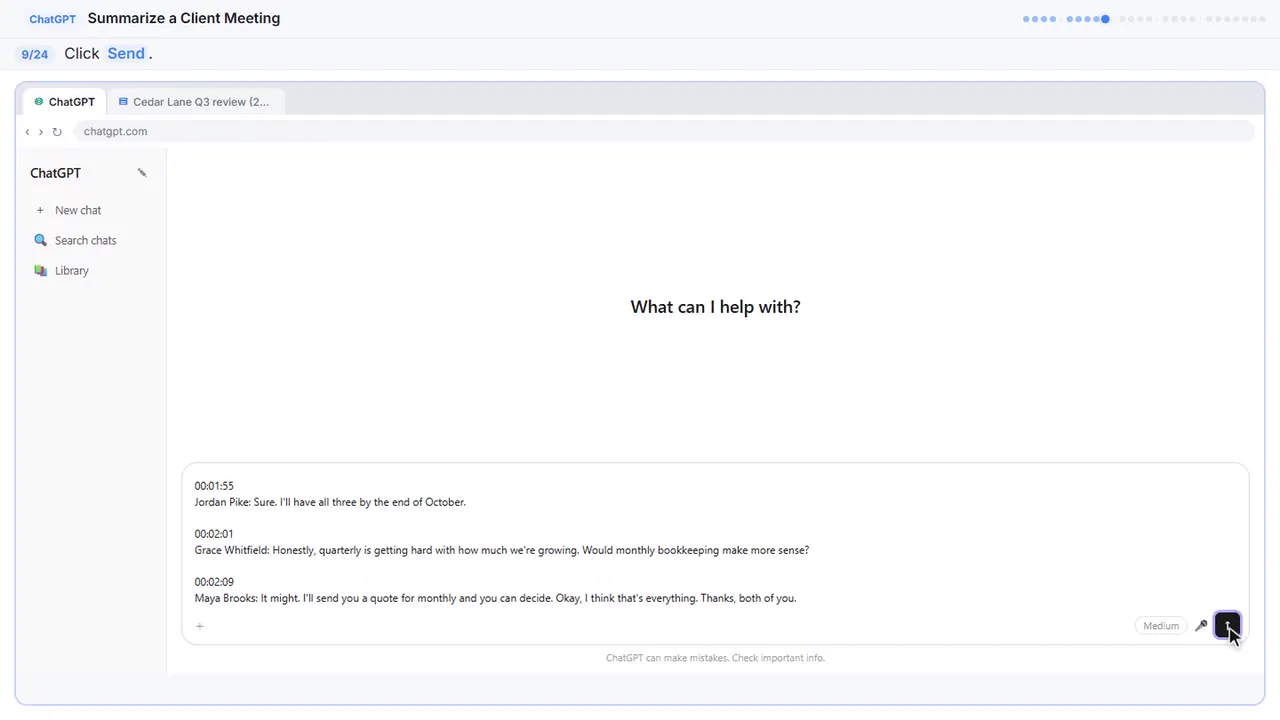Open the Cedar Lane Q3 review tab
The width and height of the screenshot is (1280, 720).
(194, 102)
